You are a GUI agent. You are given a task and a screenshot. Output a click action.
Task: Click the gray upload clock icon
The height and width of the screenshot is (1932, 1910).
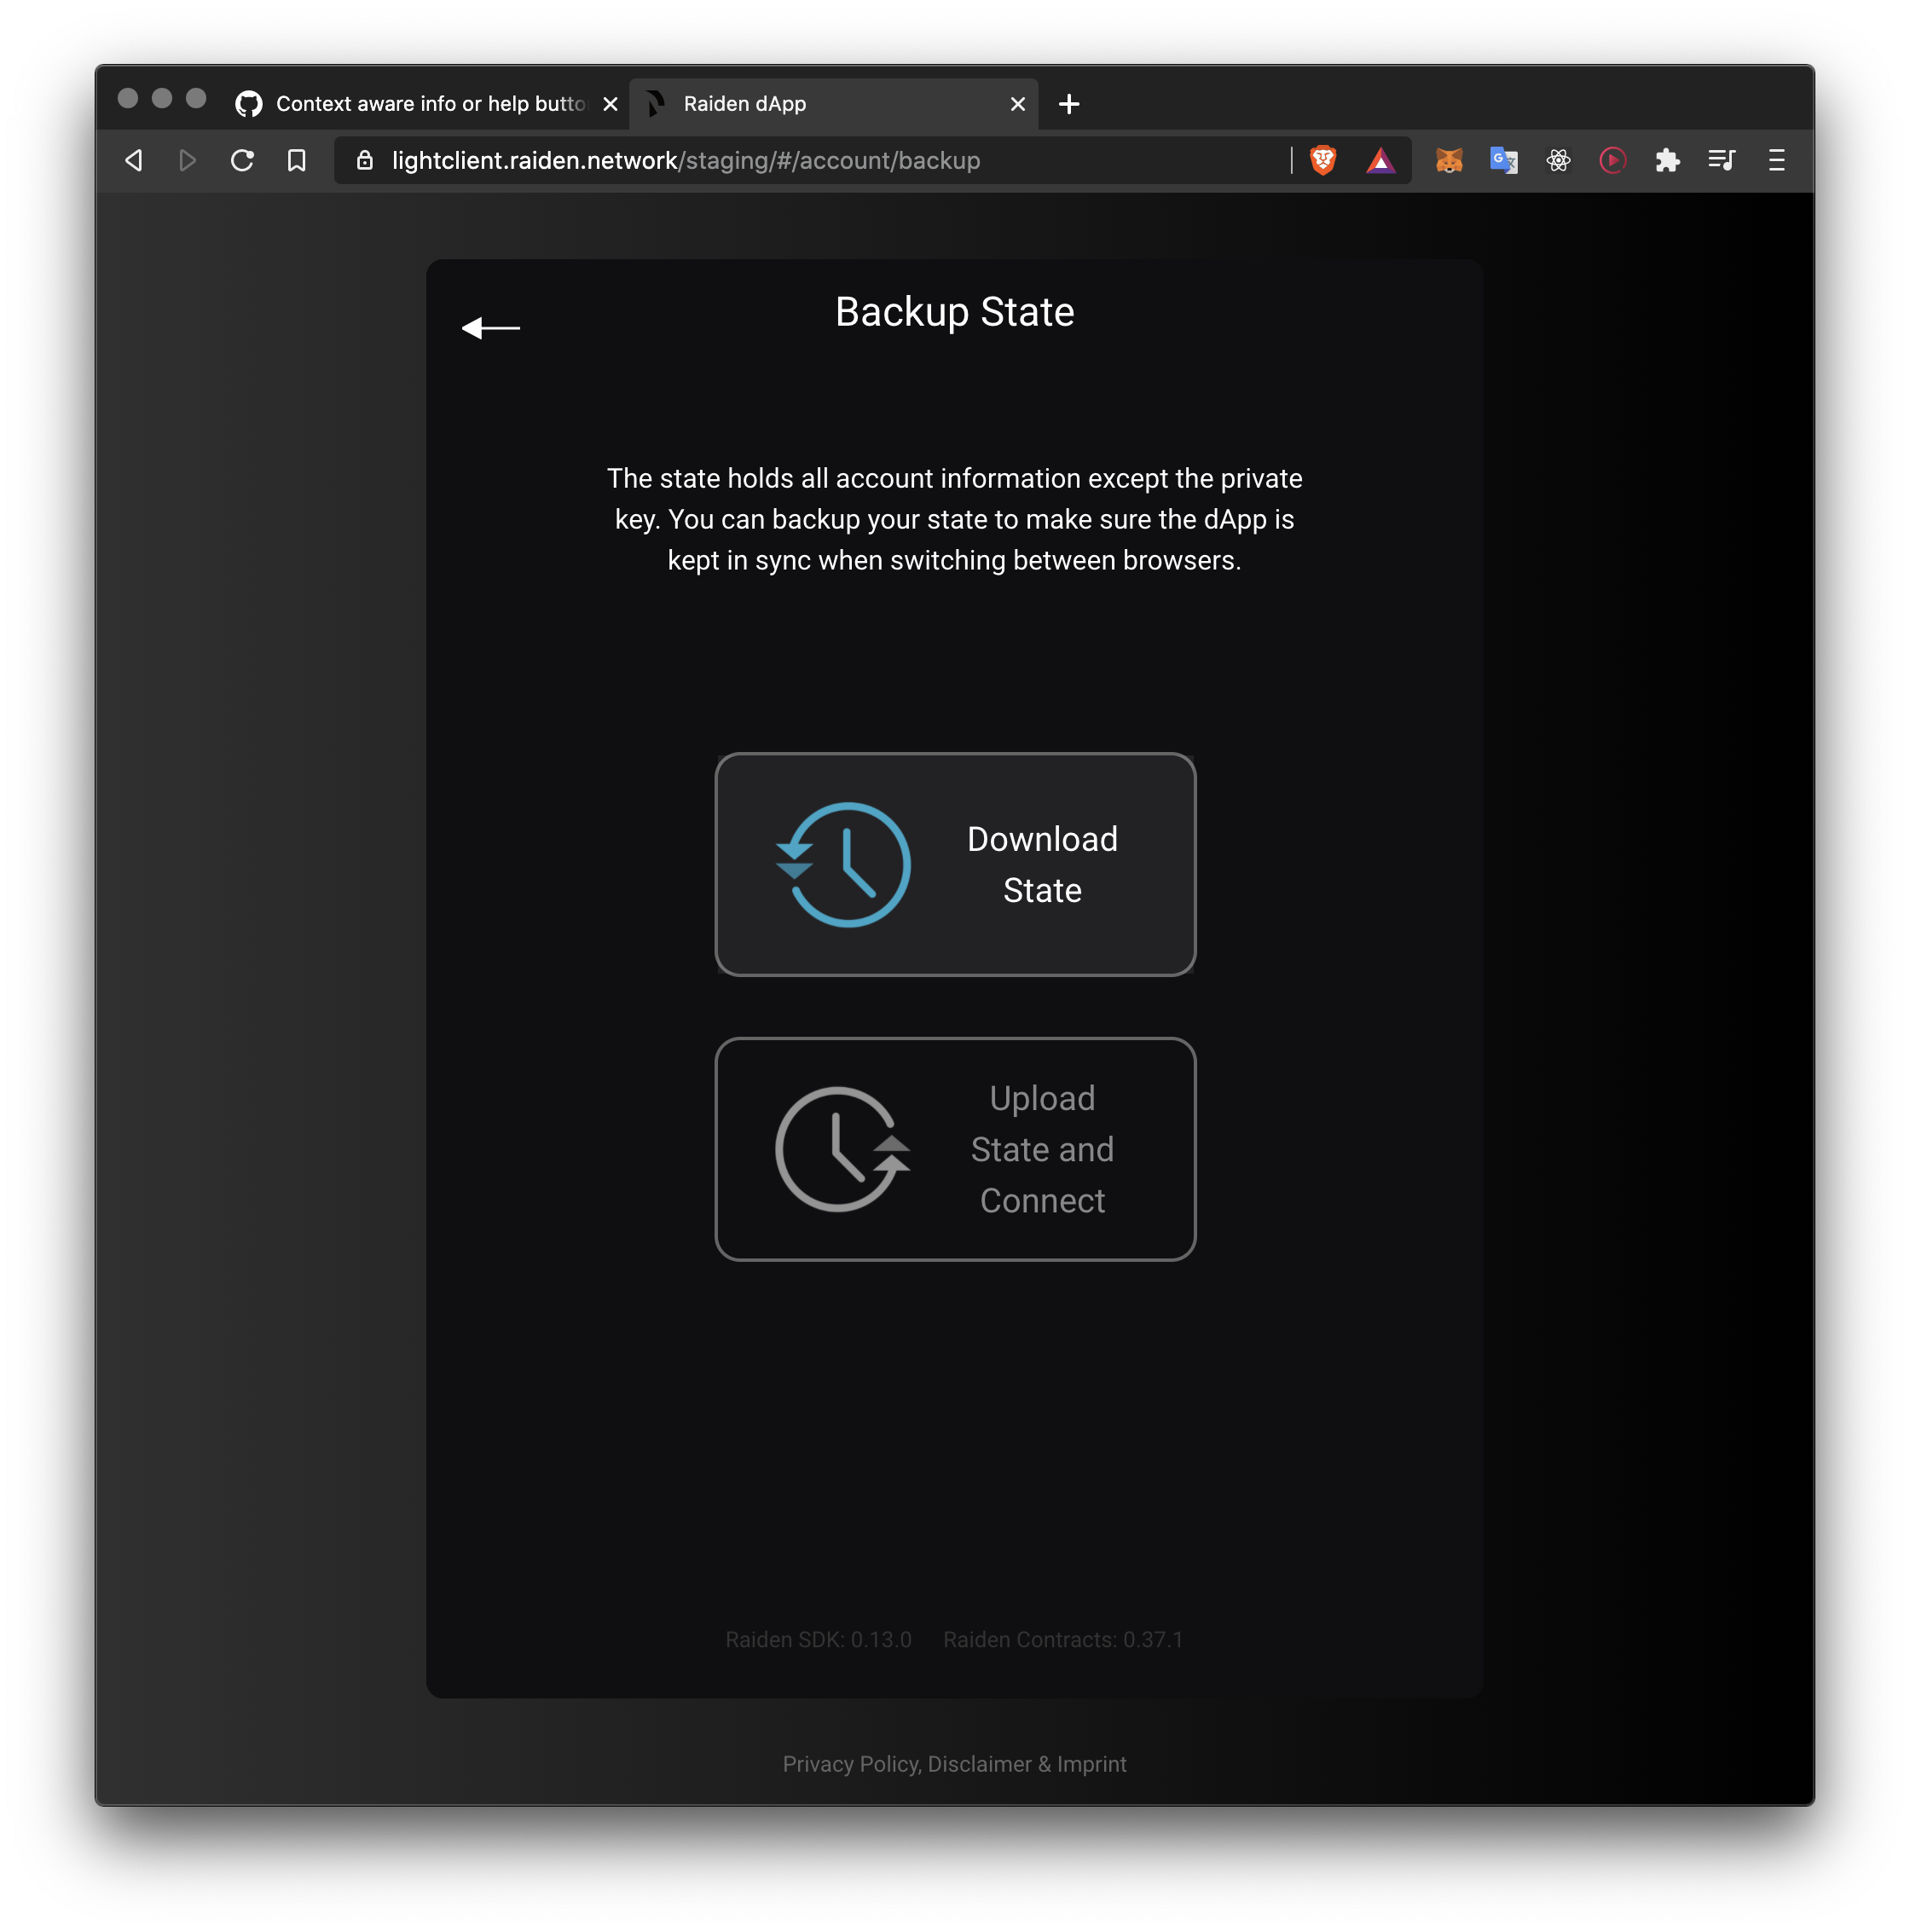pyautogui.click(x=843, y=1149)
